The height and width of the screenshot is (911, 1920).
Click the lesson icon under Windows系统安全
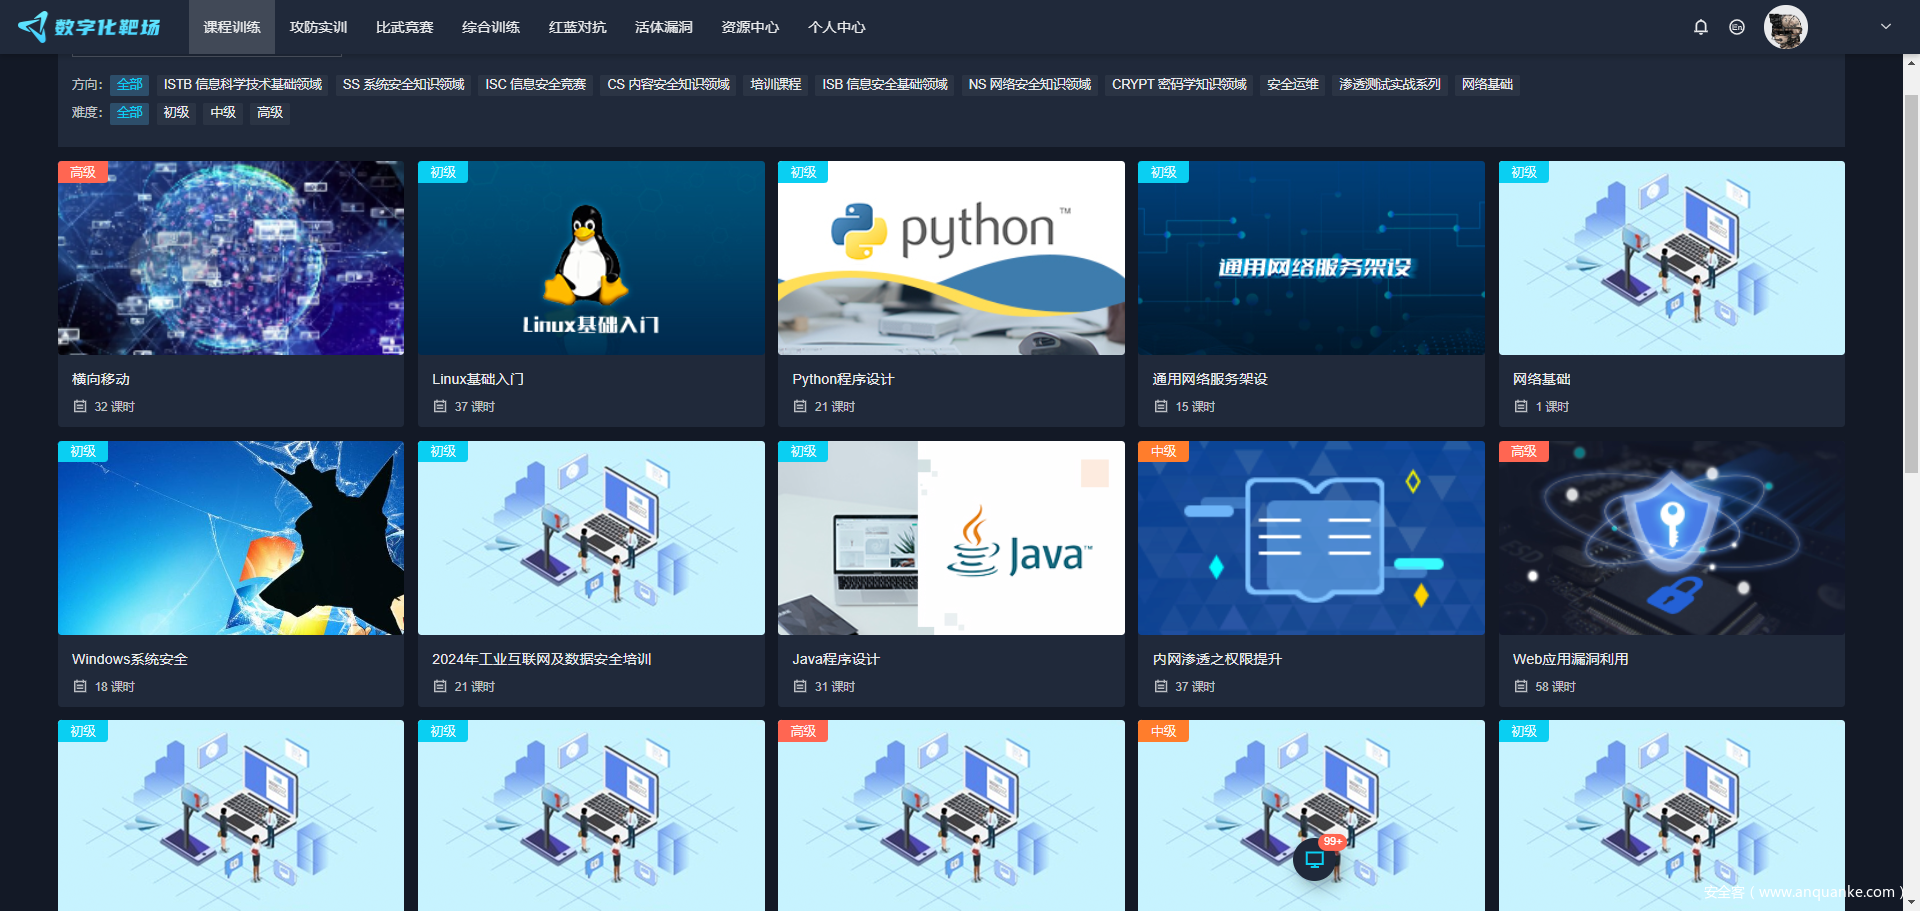(x=80, y=687)
